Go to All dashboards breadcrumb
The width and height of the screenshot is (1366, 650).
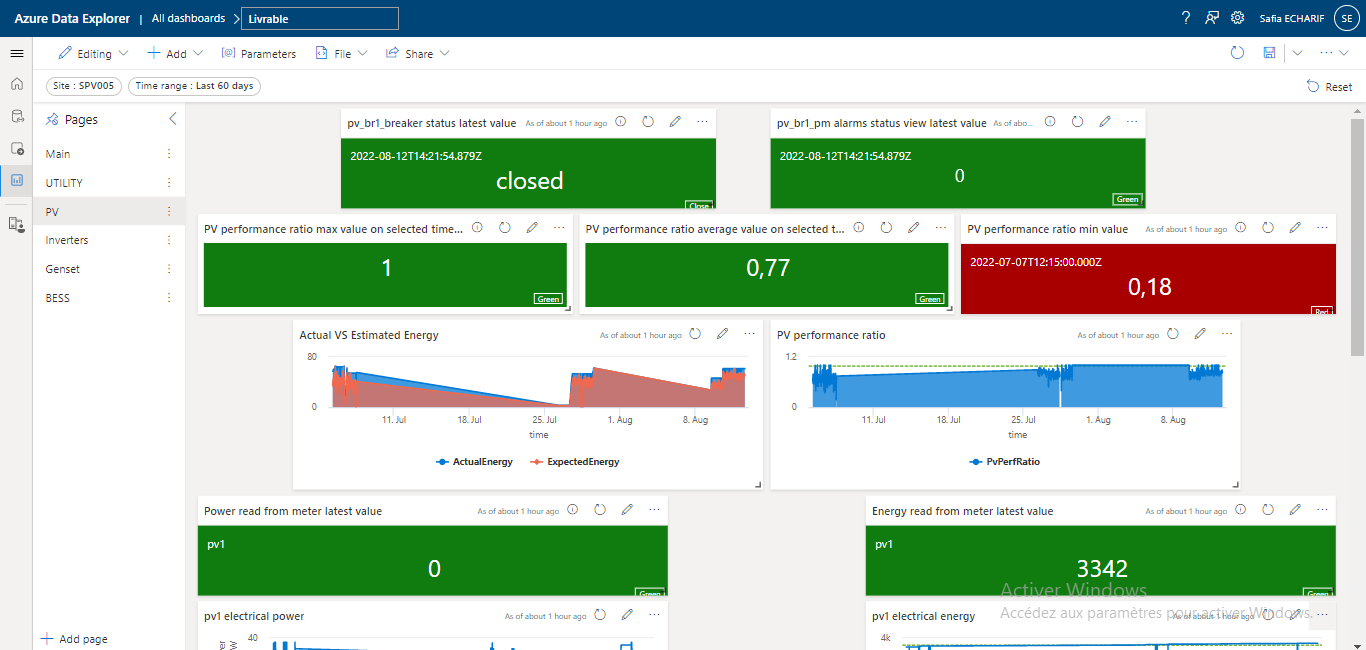[x=188, y=18]
